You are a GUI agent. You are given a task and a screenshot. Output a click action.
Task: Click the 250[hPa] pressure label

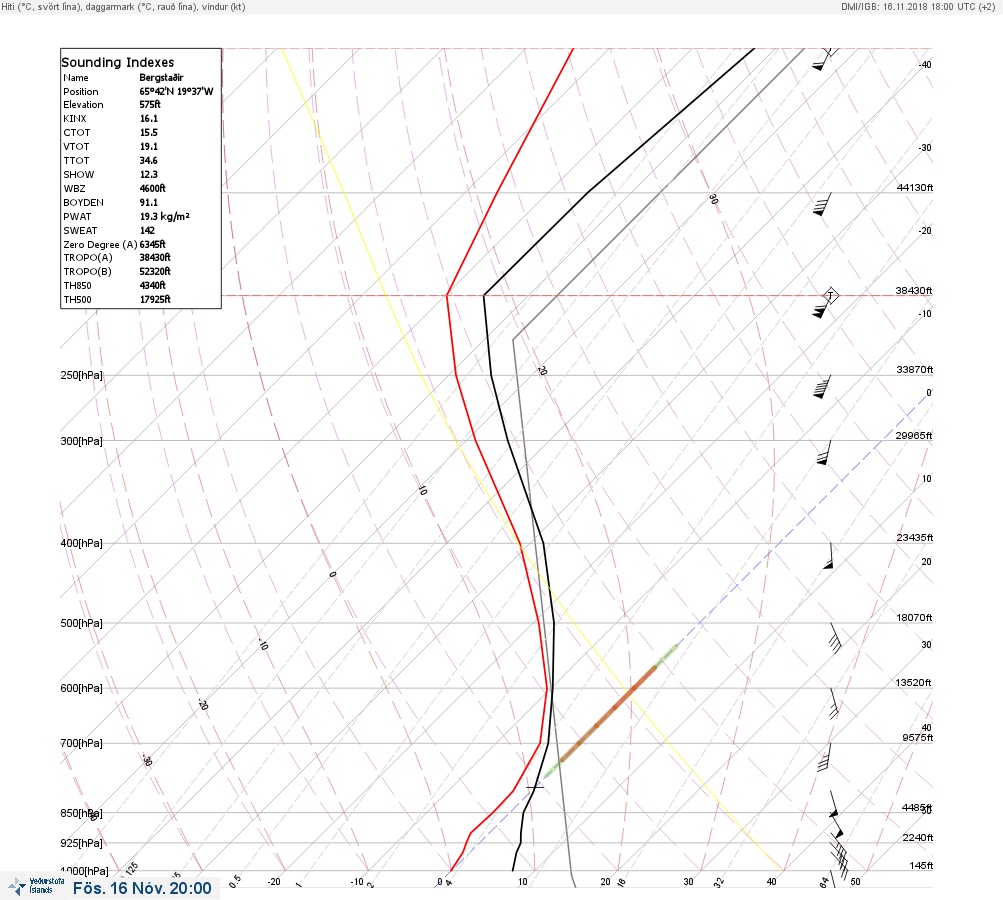click(81, 375)
